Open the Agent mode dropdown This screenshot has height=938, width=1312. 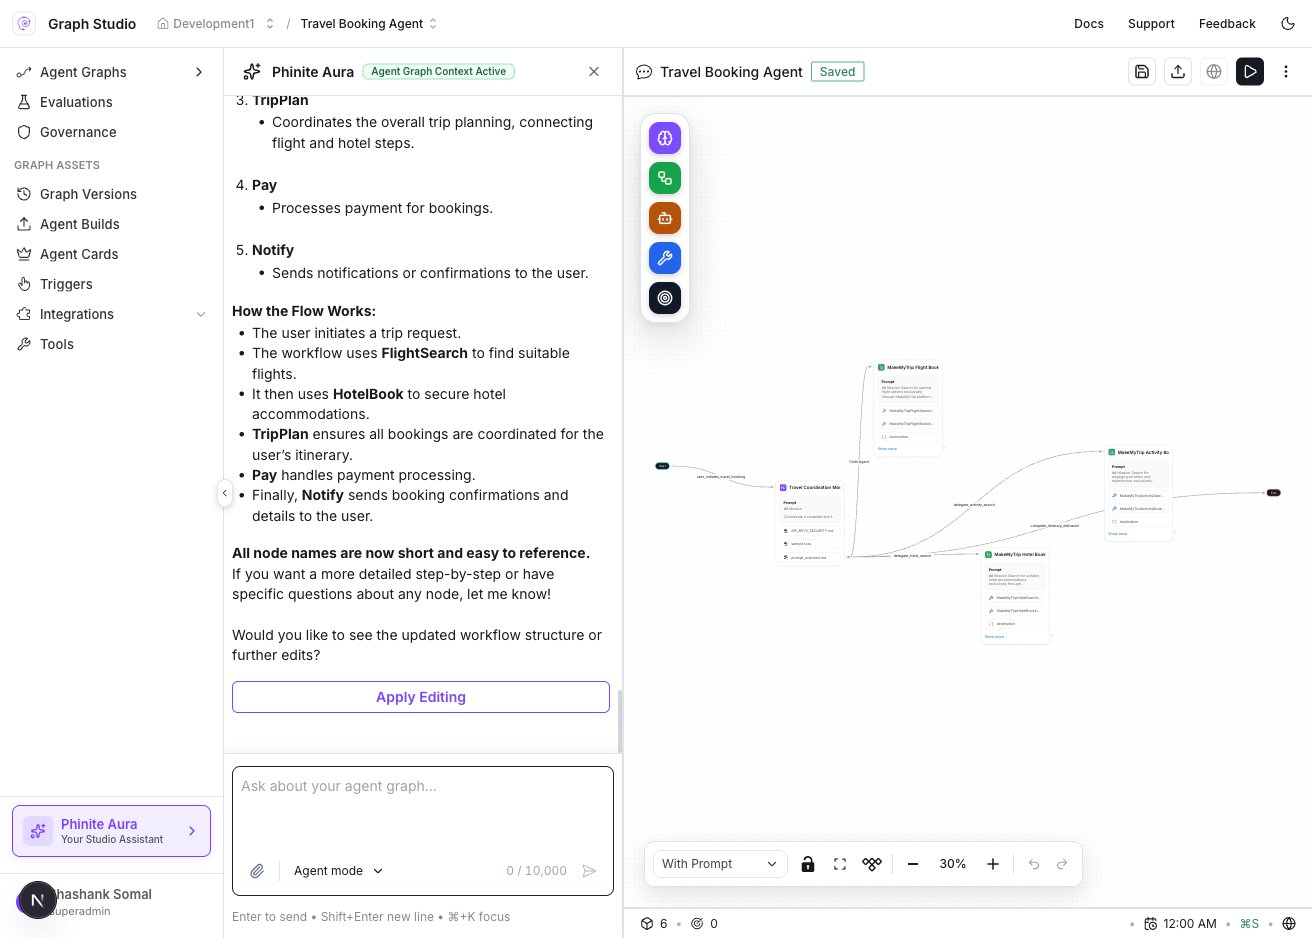pyautogui.click(x=338, y=871)
